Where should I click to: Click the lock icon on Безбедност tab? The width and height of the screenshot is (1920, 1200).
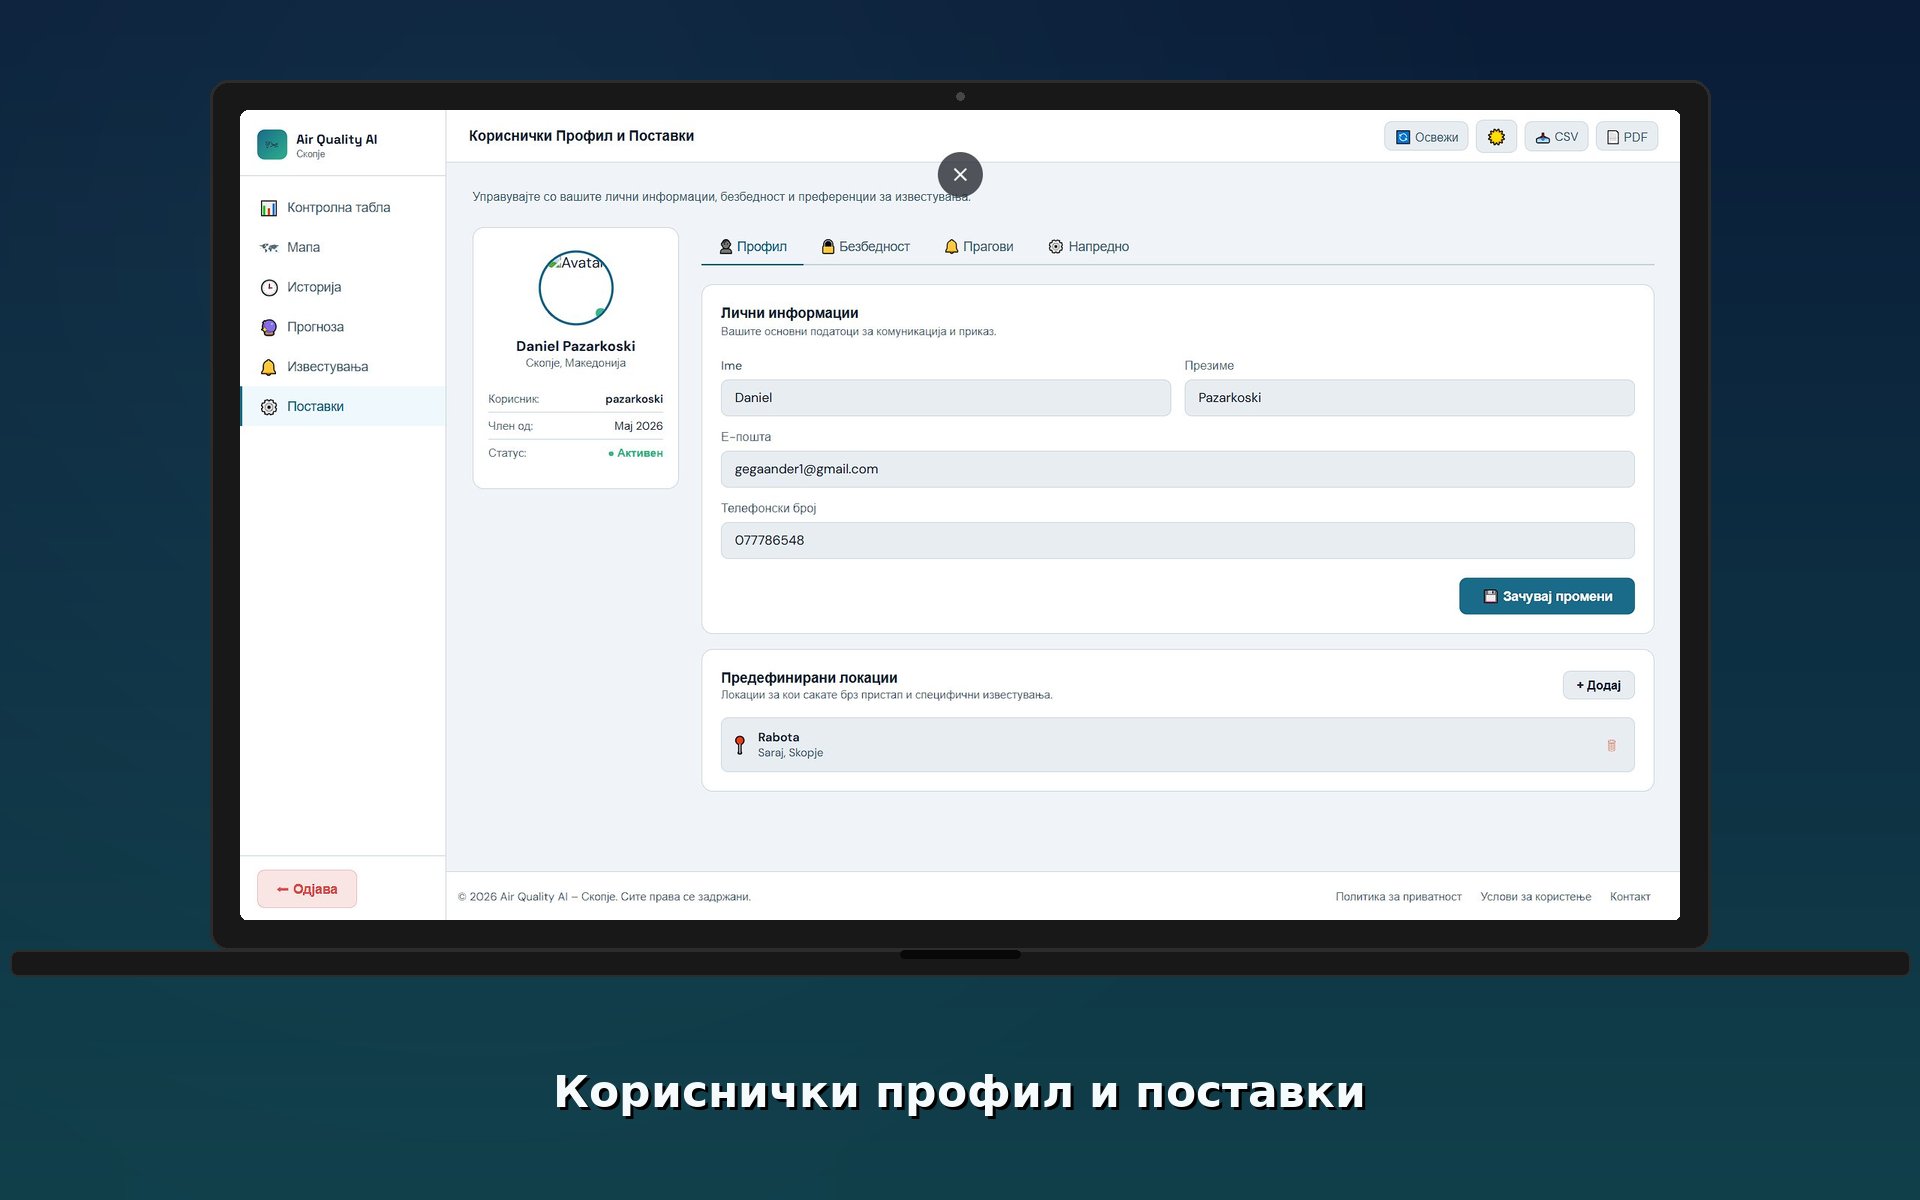828,246
